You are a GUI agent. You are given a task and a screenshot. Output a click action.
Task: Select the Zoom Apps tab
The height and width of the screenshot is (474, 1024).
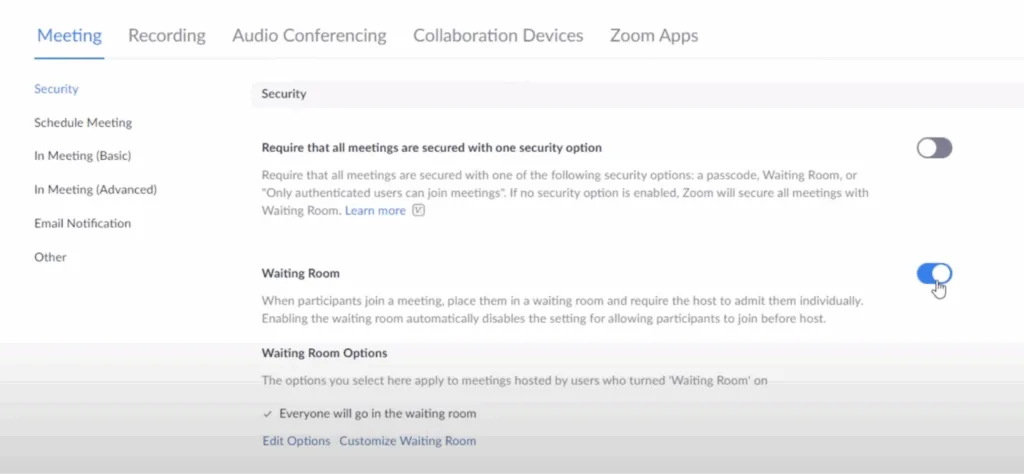[654, 35]
